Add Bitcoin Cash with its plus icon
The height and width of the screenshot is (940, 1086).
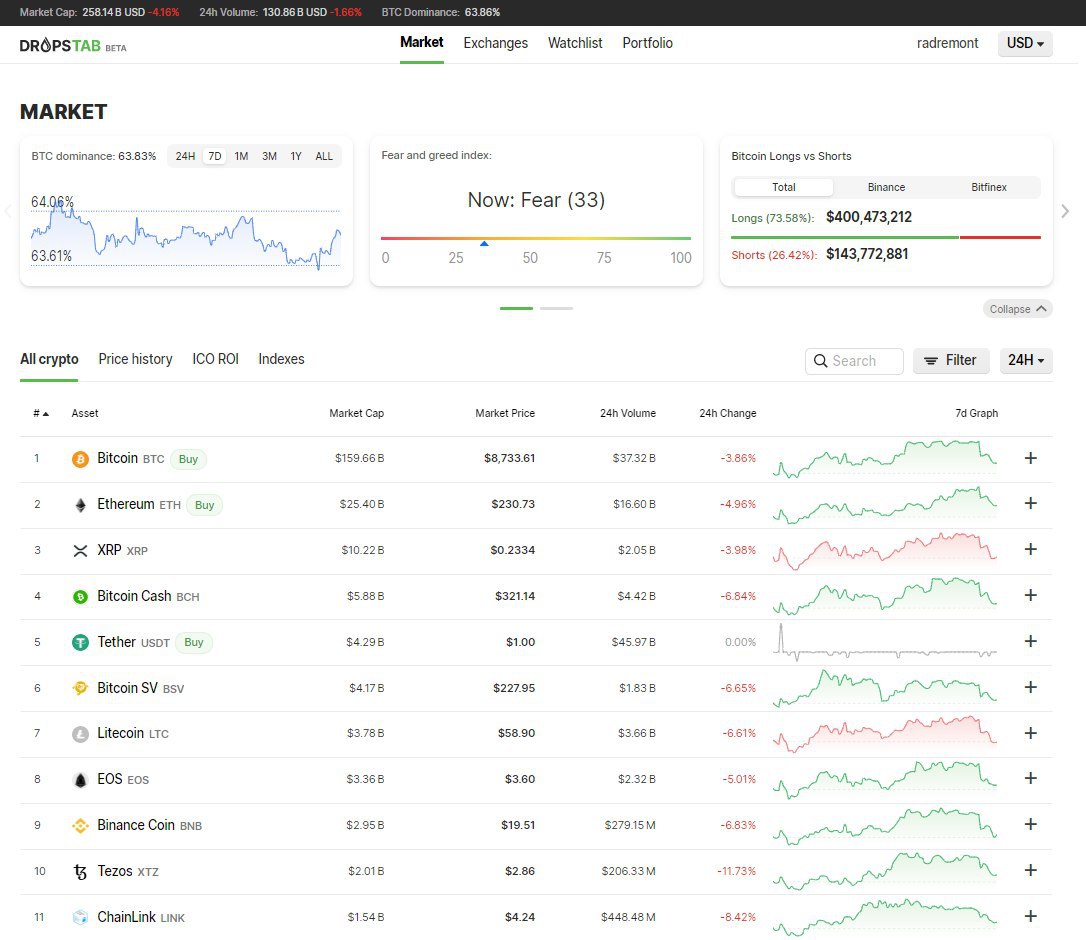[1031, 595]
